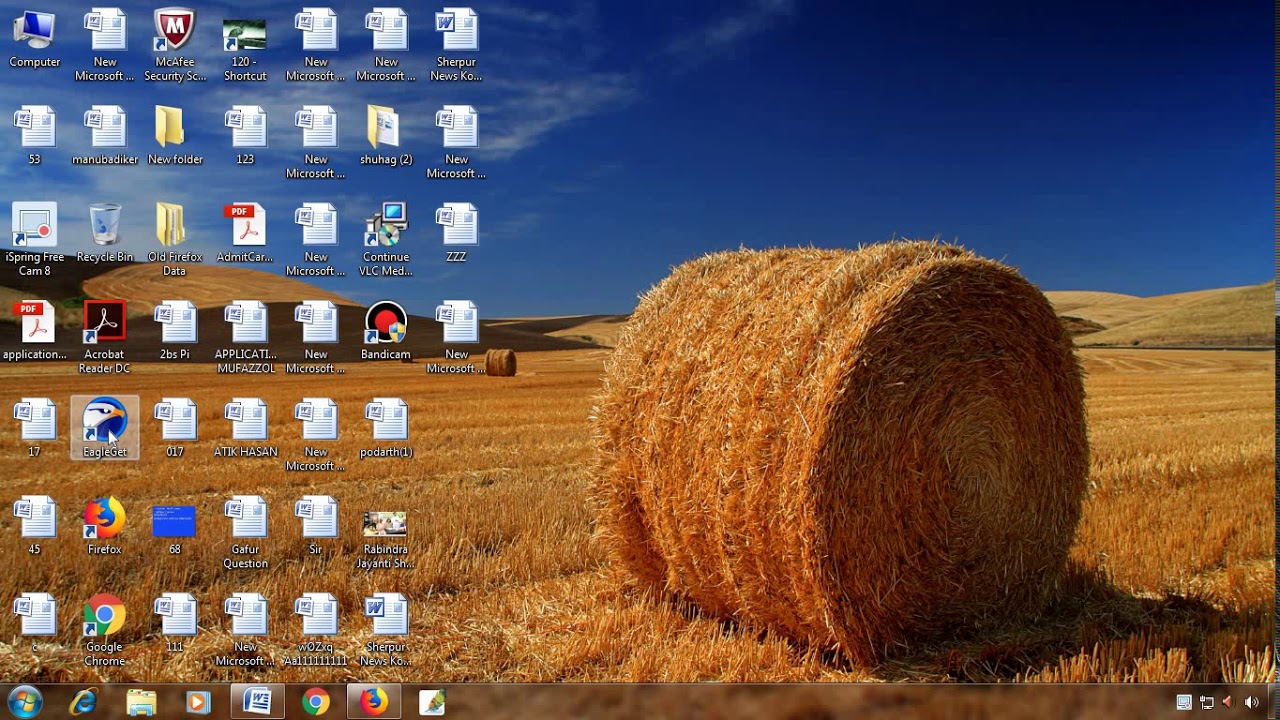Select the Rabindra Jayanti image thumbnail
The image size is (1280, 720).
click(385, 523)
